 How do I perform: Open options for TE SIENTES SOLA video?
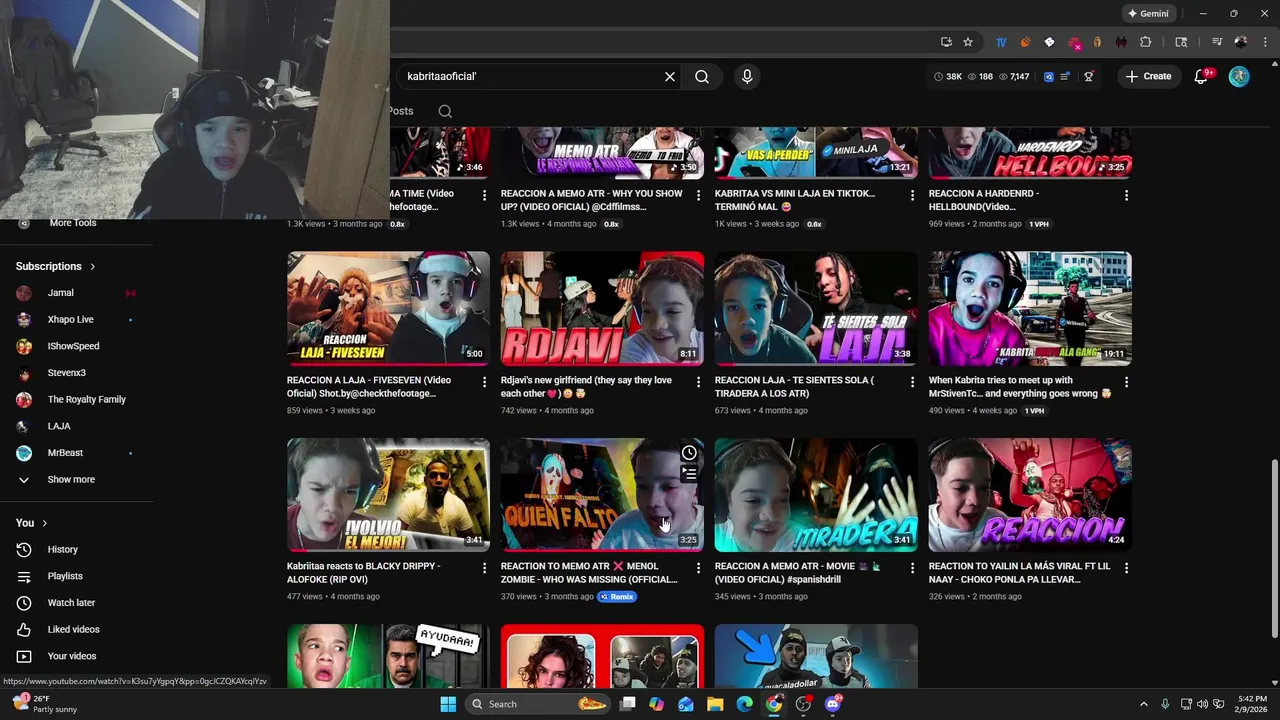(x=912, y=382)
